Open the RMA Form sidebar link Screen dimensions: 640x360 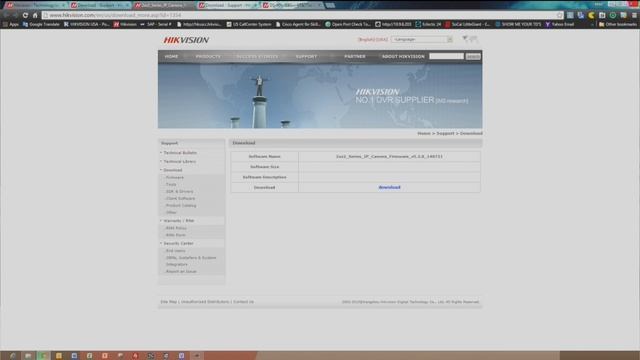176,235
